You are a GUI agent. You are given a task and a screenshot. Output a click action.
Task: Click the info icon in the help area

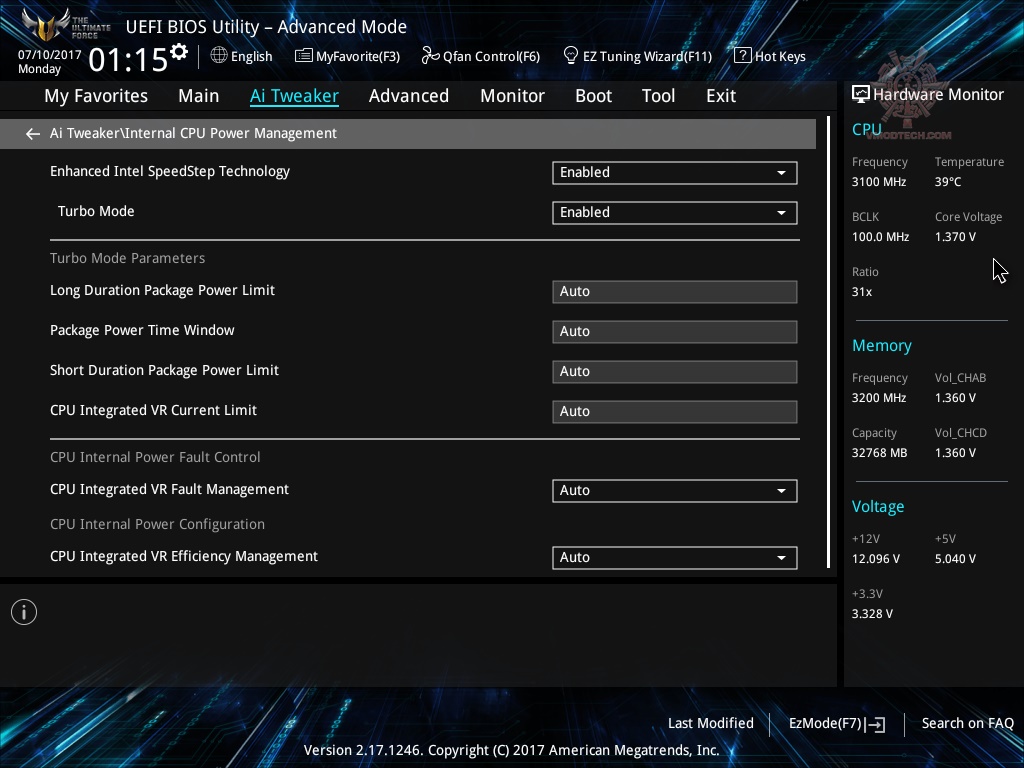point(24,612)
